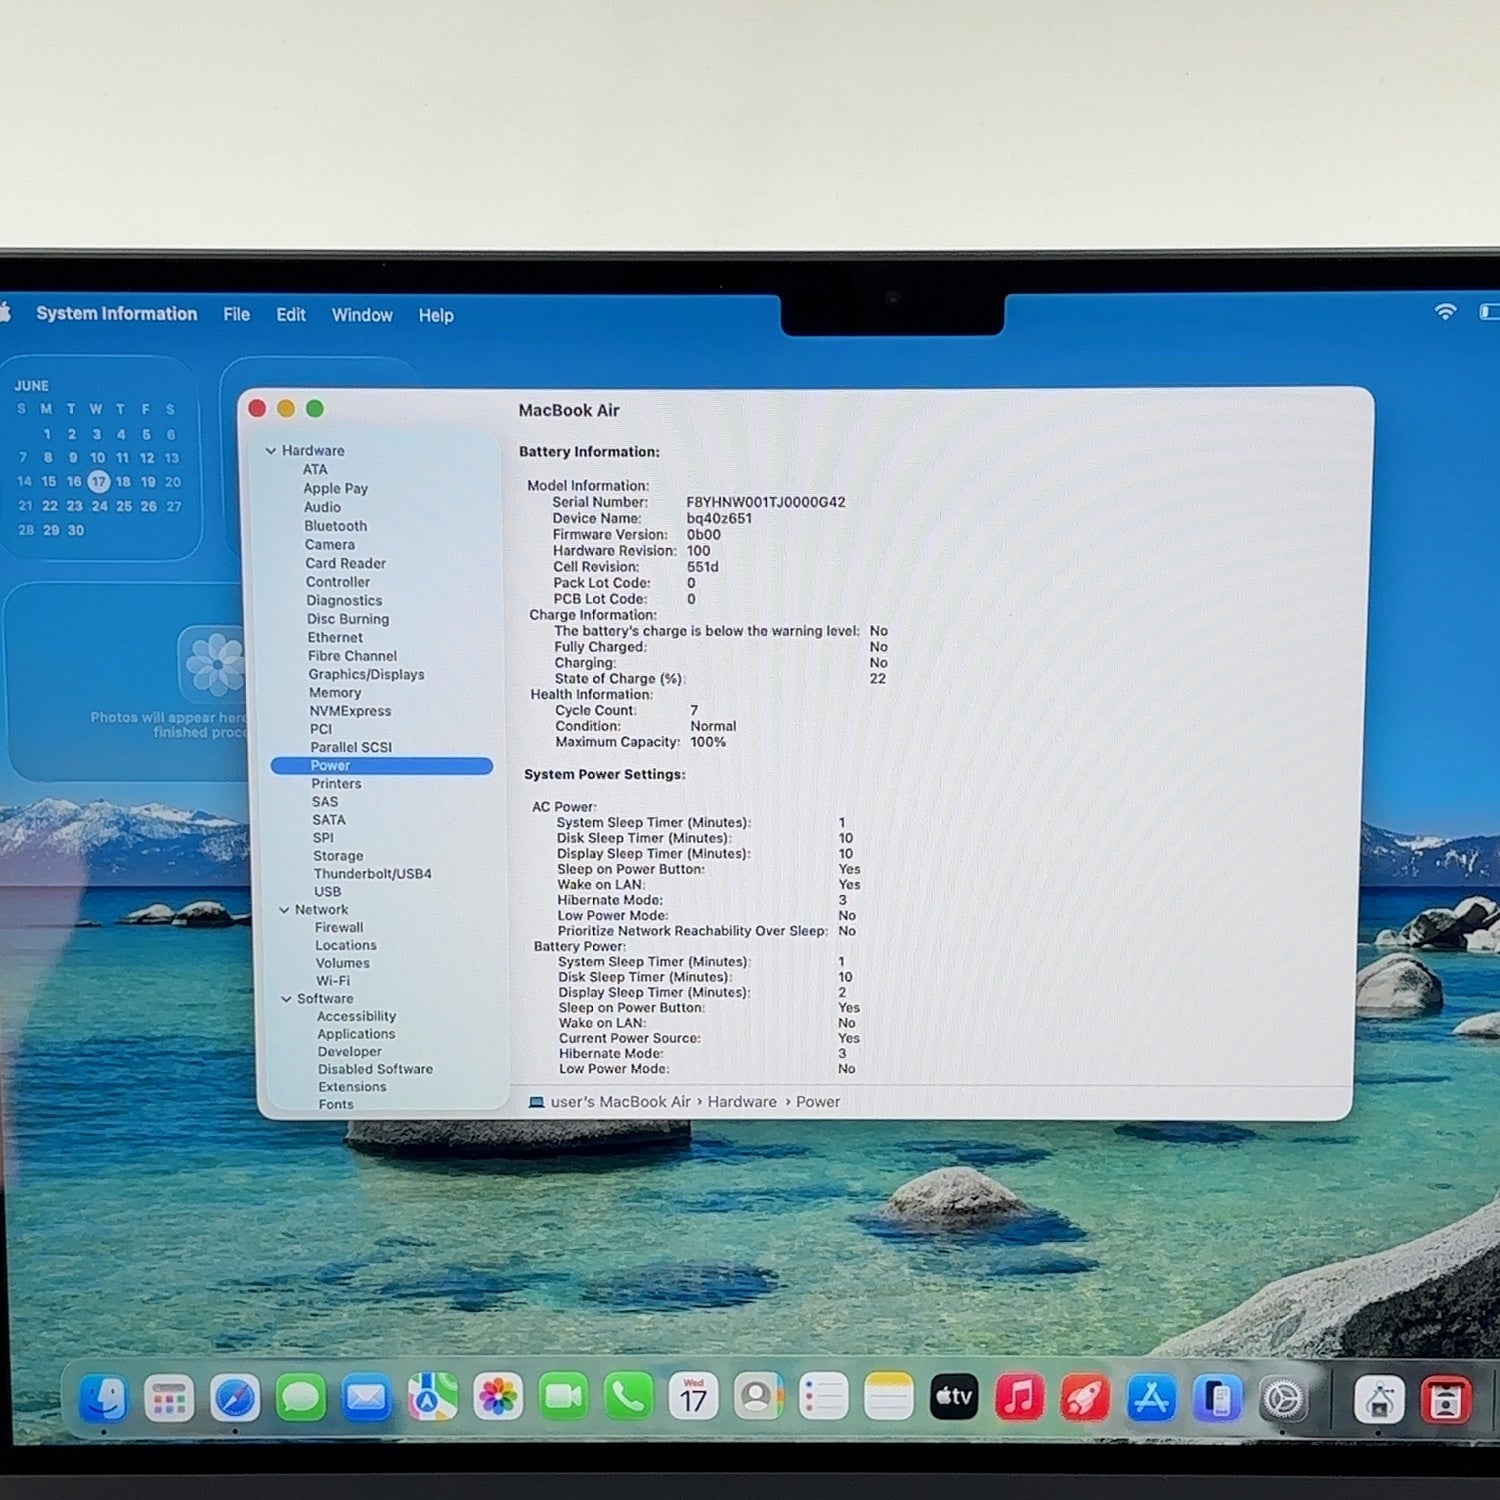The width and height of the screenshot is (1500, 1500).
Task: Select Applications under Software
Action: [356, 1034]
